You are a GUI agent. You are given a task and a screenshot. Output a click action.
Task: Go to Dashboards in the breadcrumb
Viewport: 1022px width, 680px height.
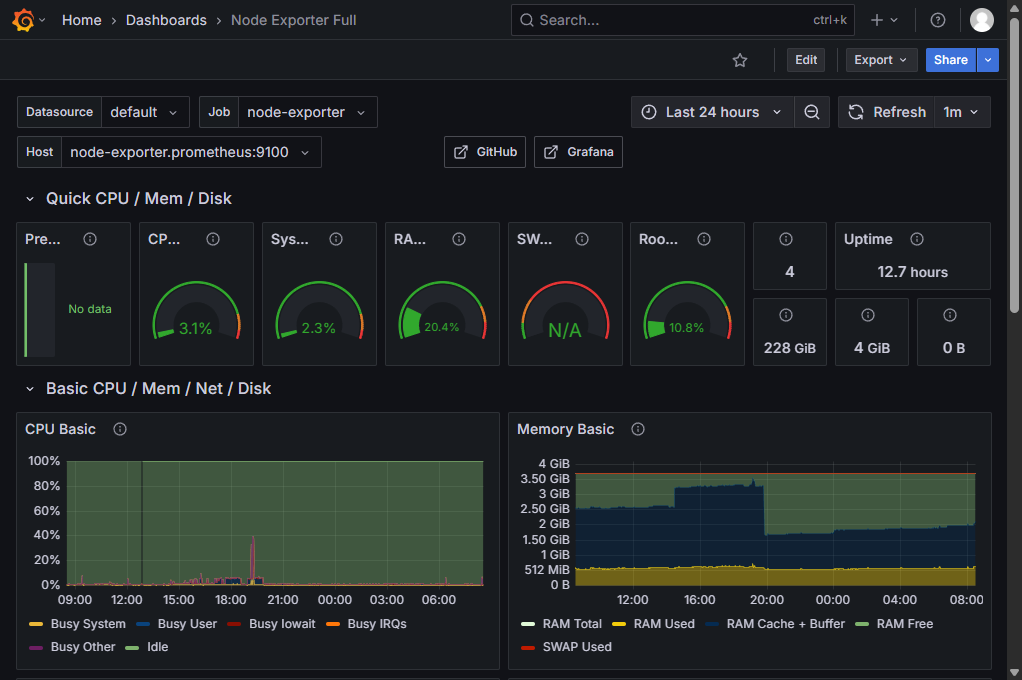click(166, 20)
